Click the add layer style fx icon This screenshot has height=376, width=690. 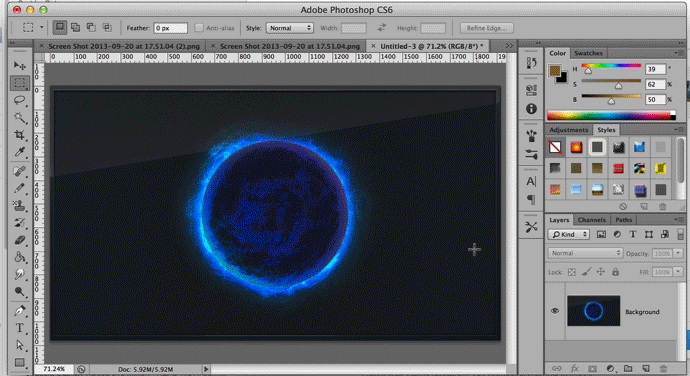pyautogui.click(x=574, y=369)
